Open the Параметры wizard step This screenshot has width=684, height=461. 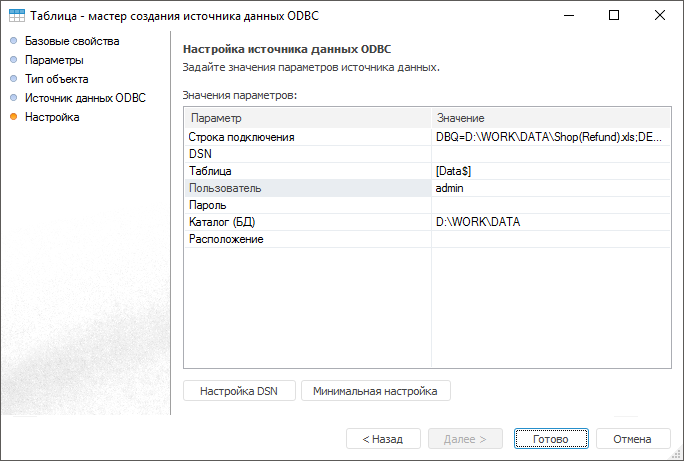click(x=54, y=60)
